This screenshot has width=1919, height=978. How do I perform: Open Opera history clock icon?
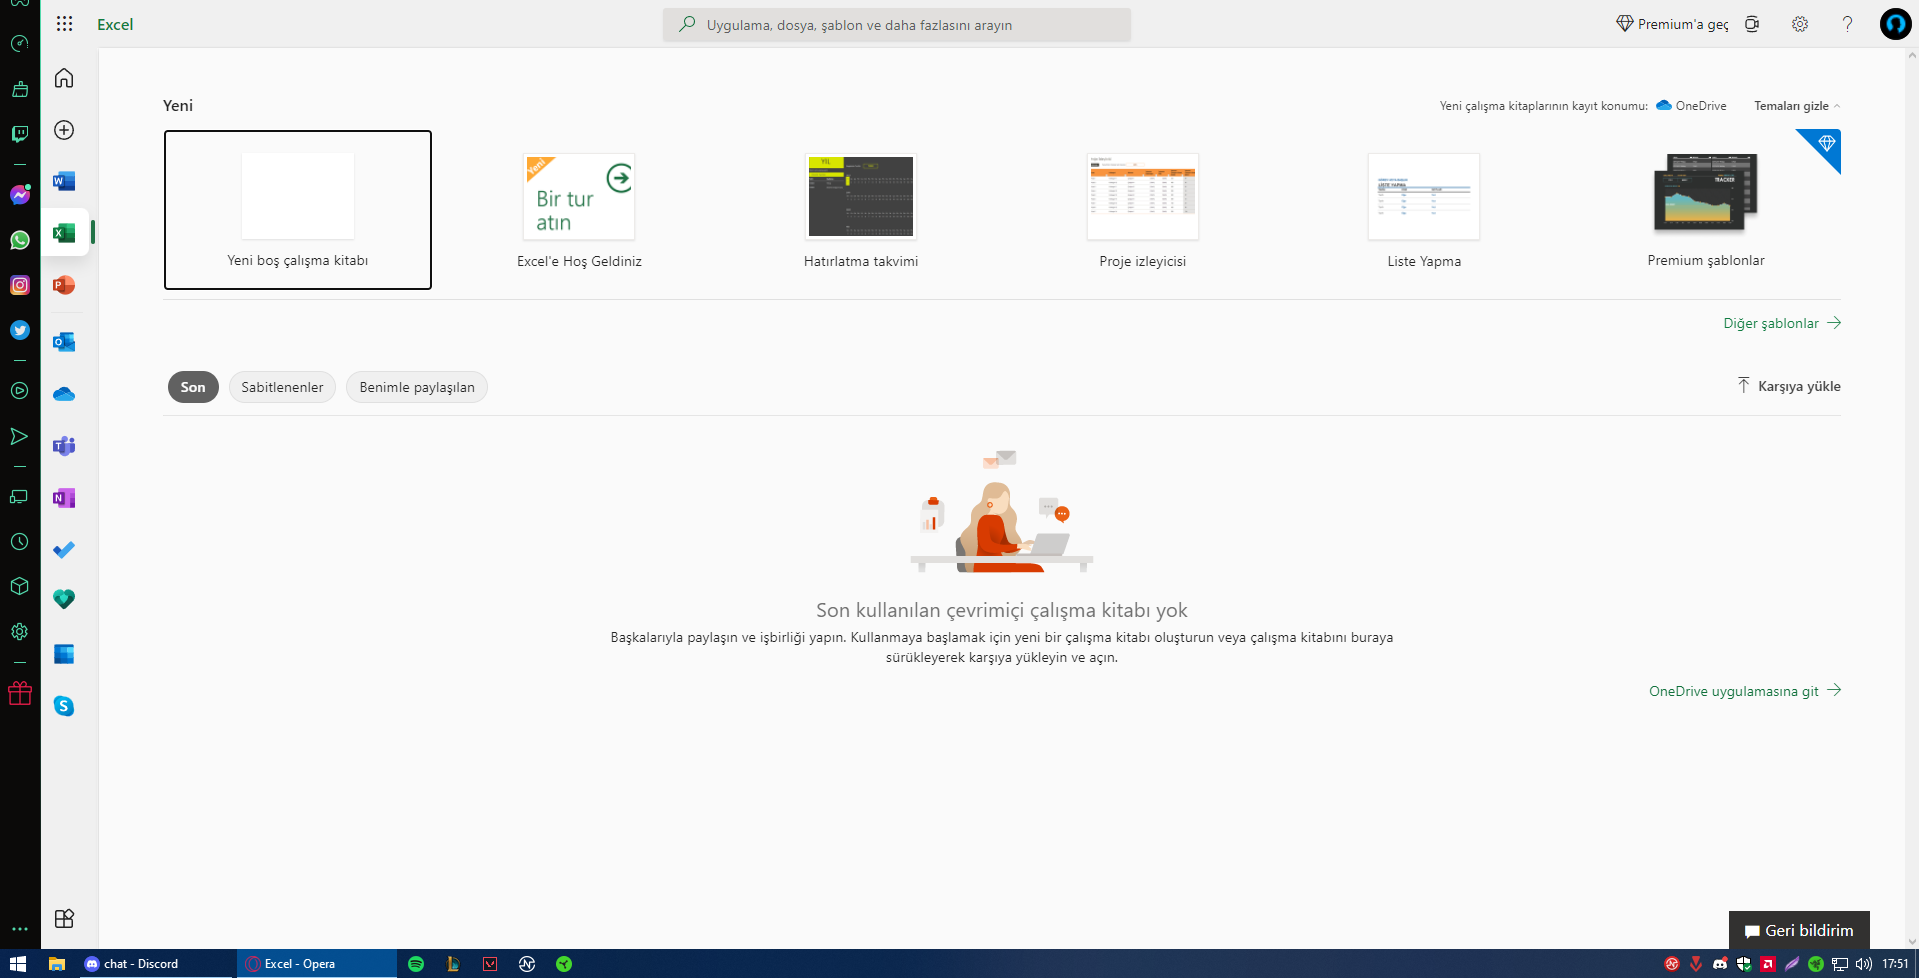click(20, 542)
